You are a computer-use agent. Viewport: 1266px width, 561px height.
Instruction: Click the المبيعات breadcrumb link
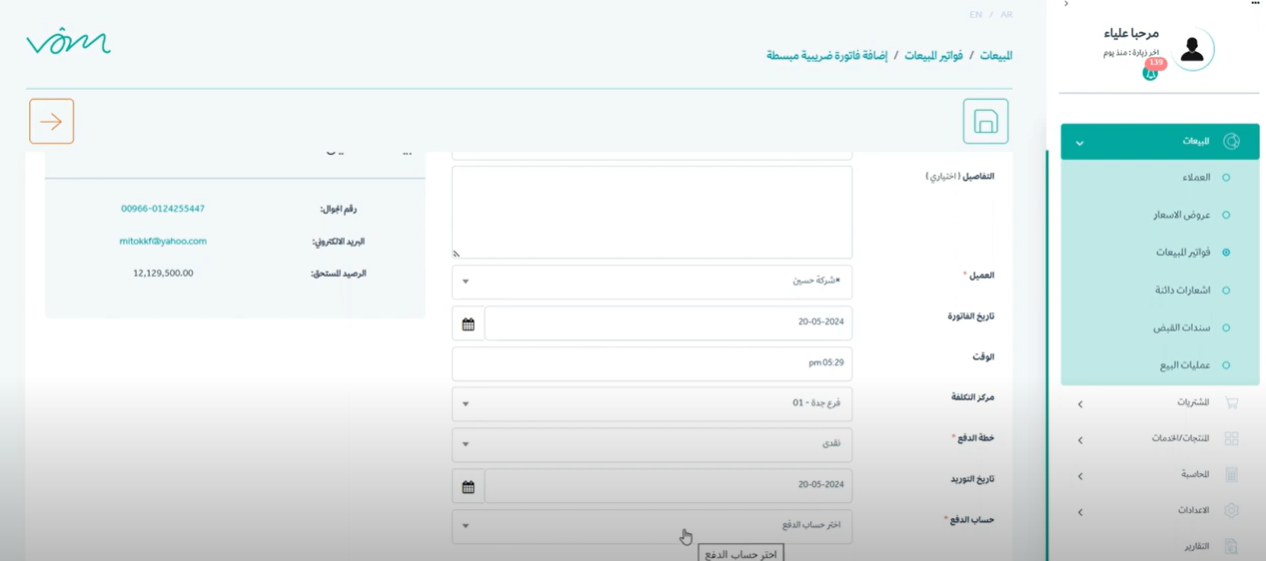pyautogui.click(x=996, y=56)
